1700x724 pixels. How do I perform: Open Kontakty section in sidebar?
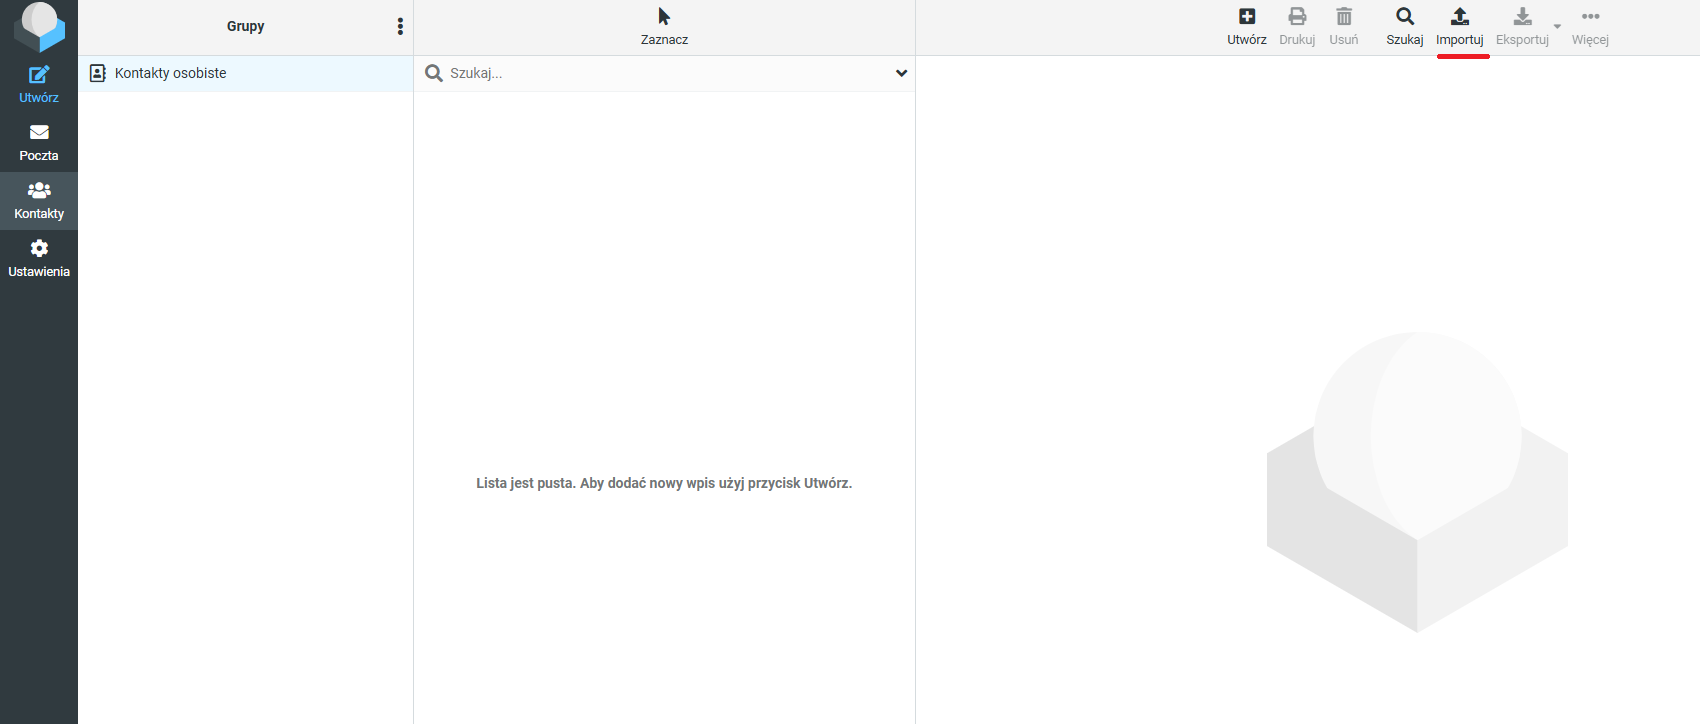tap(39, 201)
